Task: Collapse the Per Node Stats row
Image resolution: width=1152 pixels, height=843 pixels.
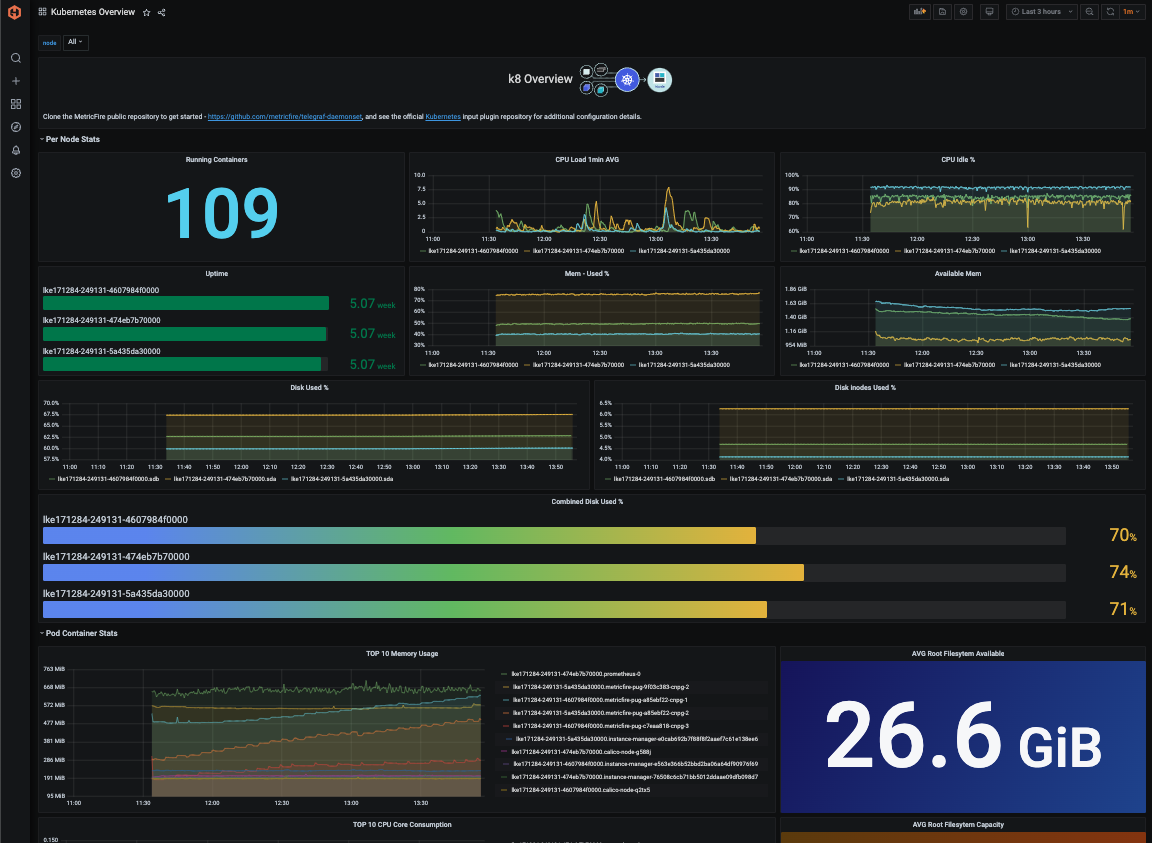Action: 70,140
